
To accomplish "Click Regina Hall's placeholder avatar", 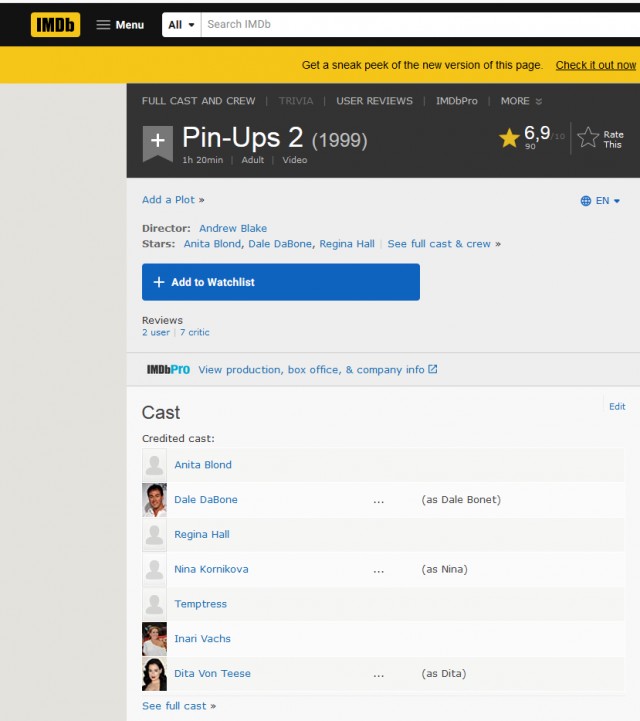I will (x=154, y=535).
